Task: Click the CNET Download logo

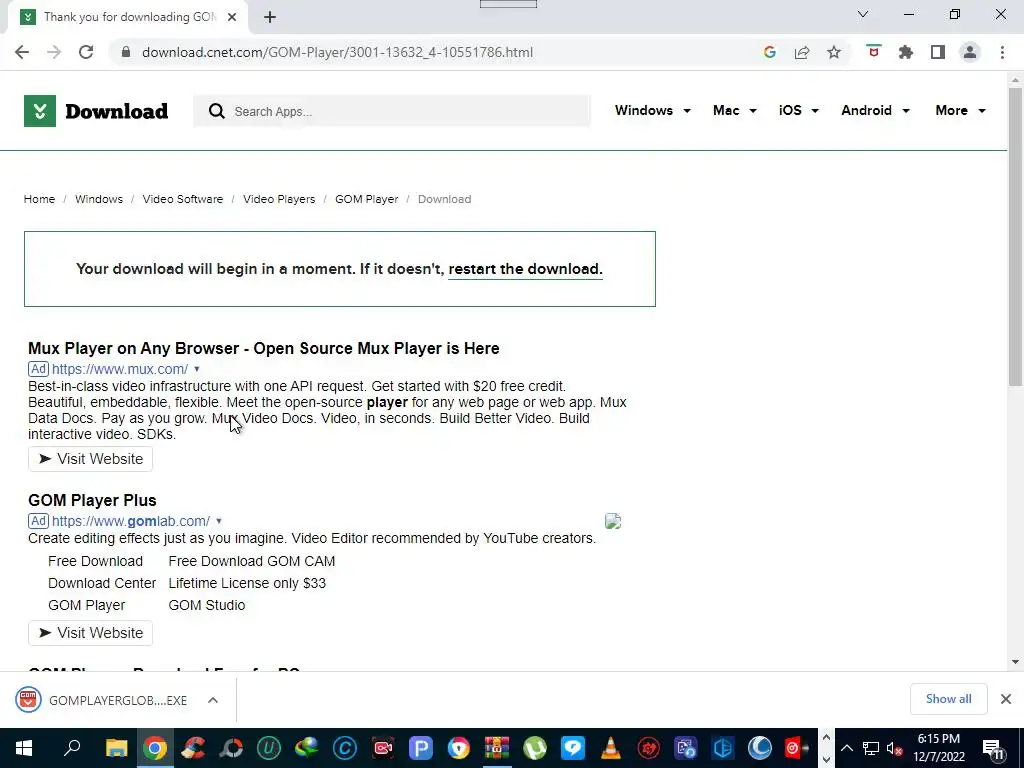Action: (96, 111)
